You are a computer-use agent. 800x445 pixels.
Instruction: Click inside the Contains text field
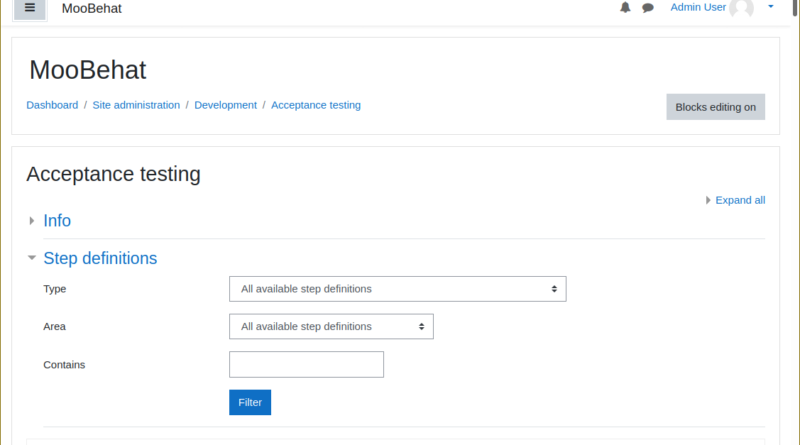306,364
